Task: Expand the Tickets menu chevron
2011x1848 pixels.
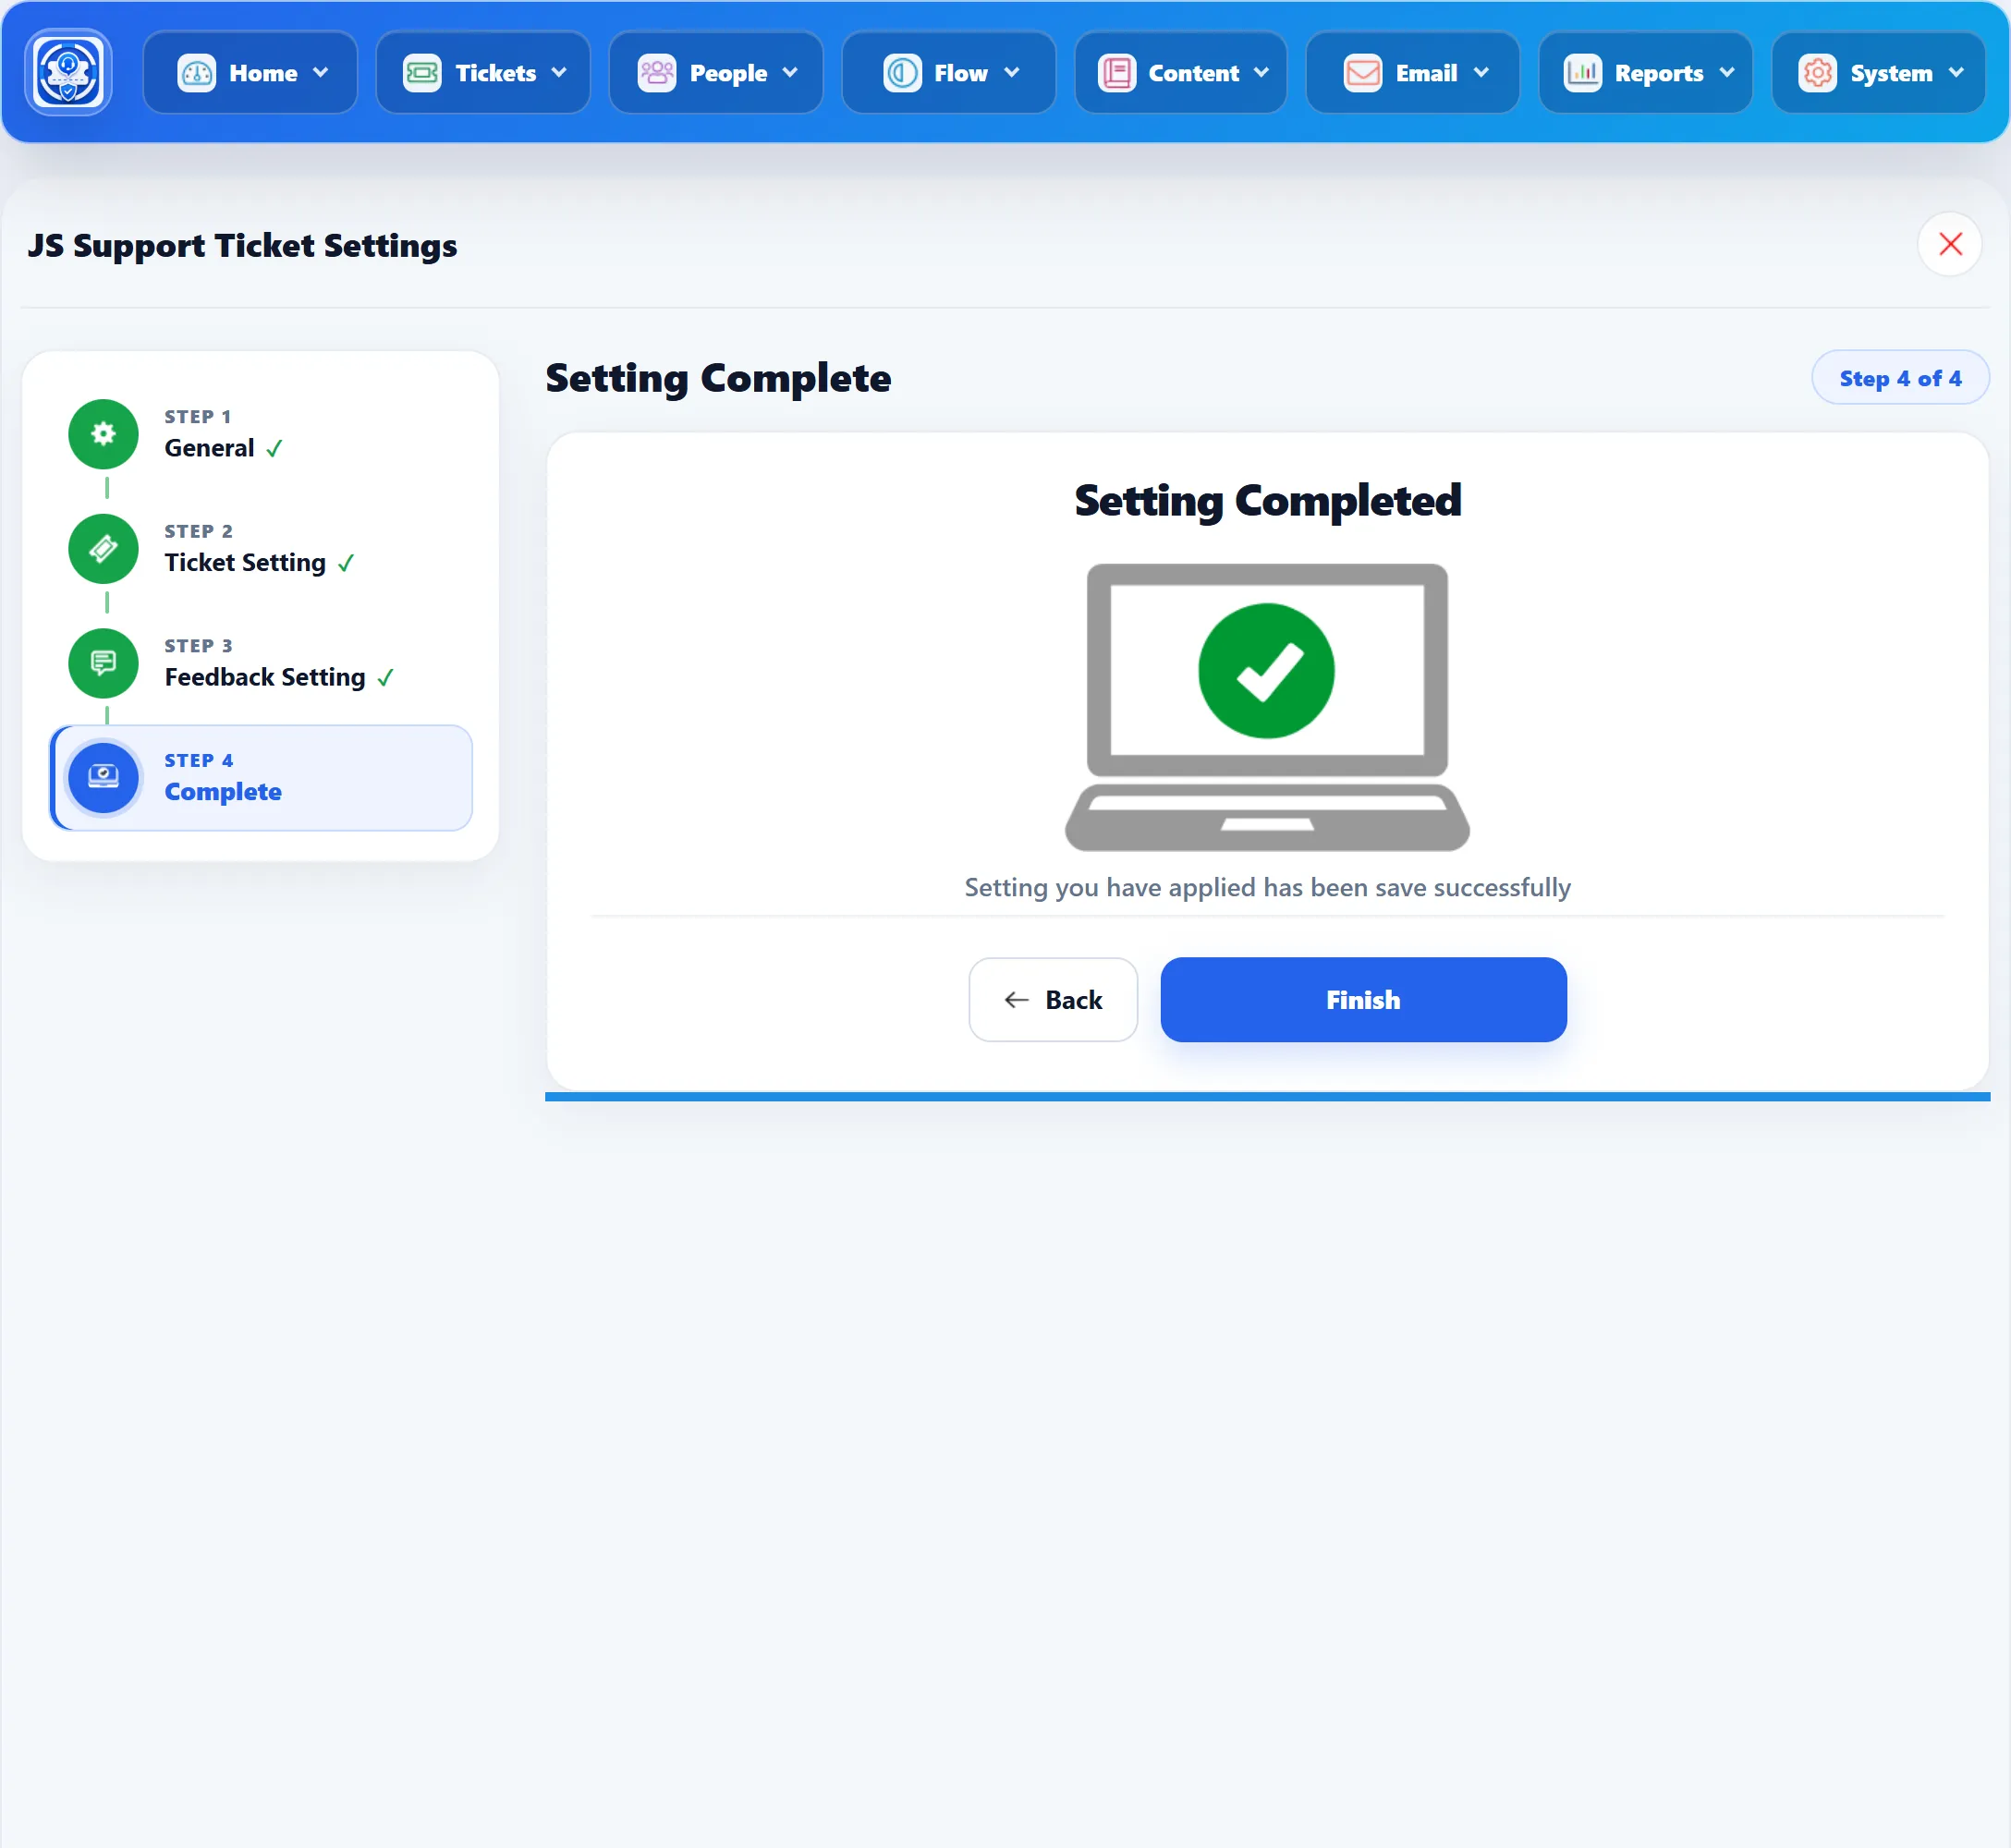Action: point(559,73)
